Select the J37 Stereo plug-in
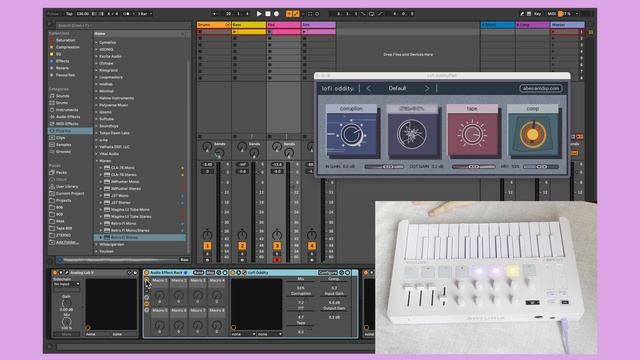 coord(120,202)
